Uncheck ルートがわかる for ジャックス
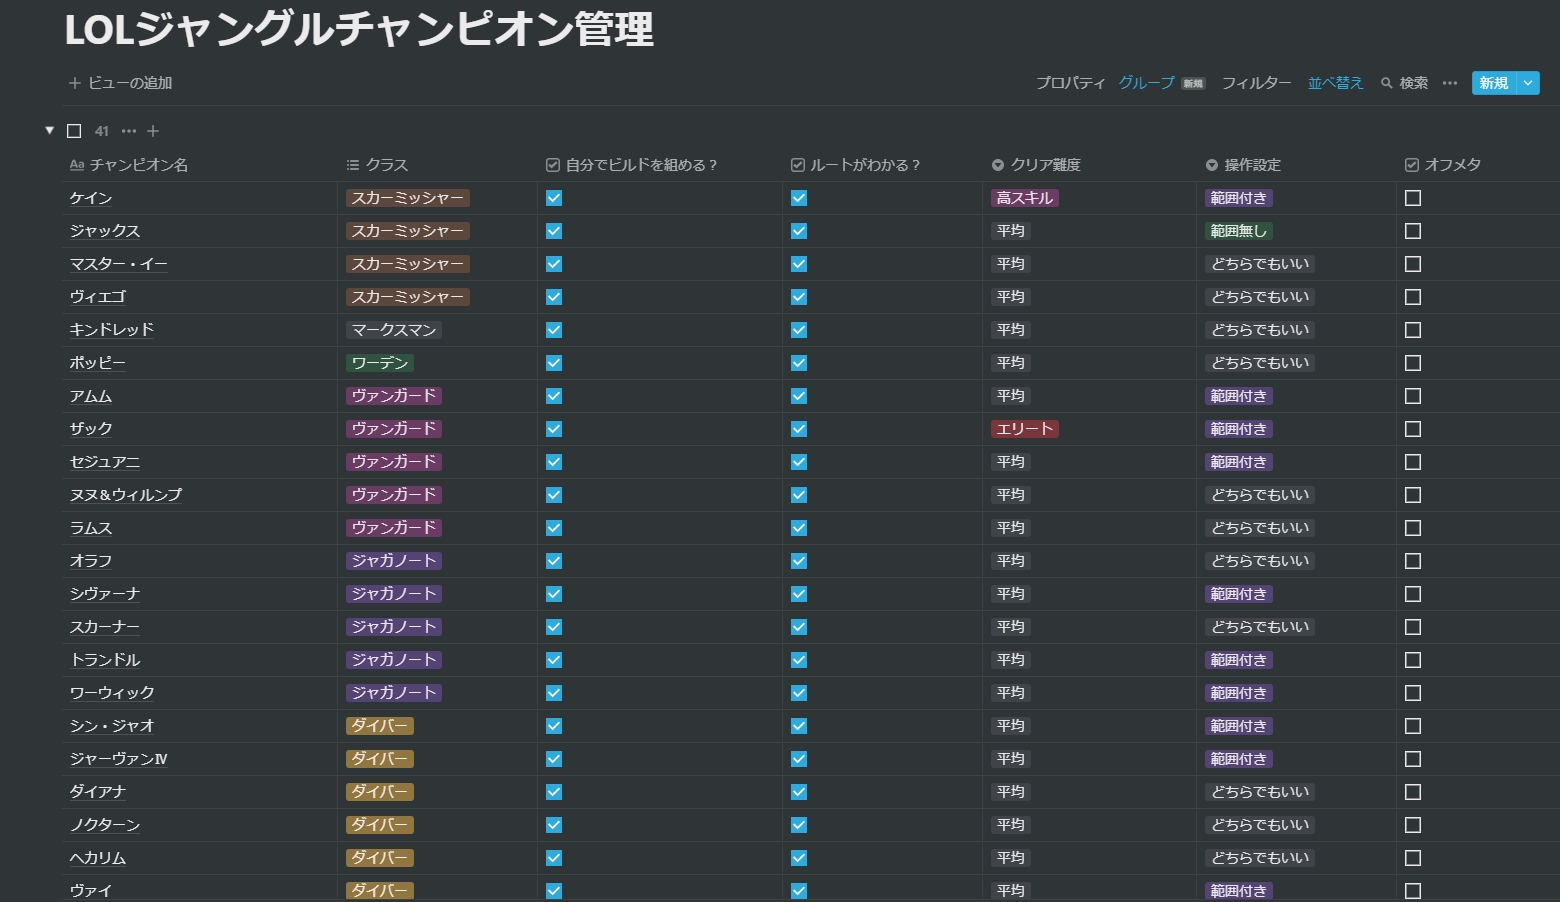Image resolution: width=1560 pixels, height=902 pixels. click(x=798, y=231)
